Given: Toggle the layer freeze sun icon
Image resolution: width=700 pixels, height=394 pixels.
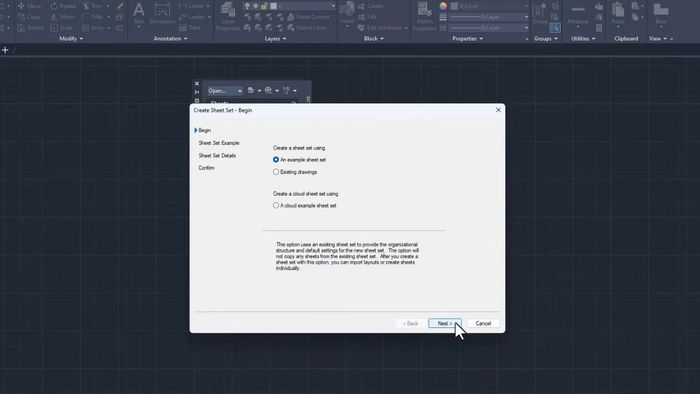Looking at the screenshot, I should coord(255,6).
